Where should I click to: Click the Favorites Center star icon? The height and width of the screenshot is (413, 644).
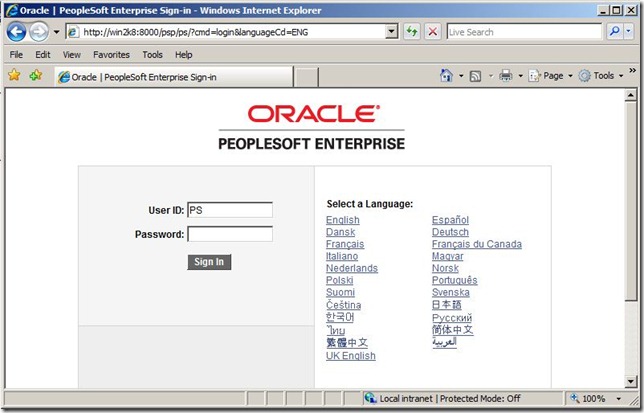click(14, 75)
